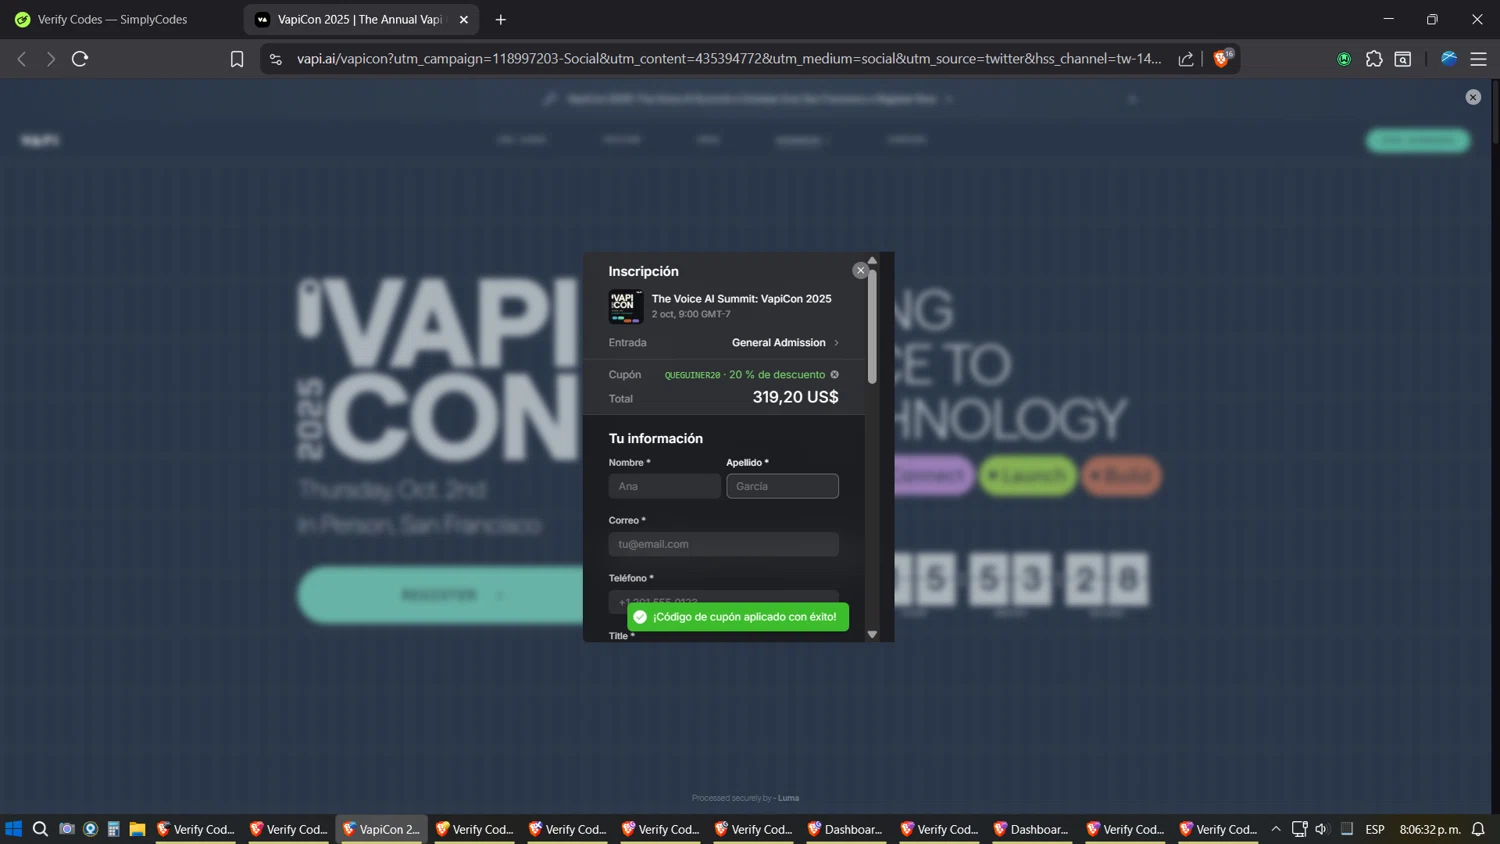Go back using the browser back arrow
Screen dimensions: 1500x844
coord(21,59)
